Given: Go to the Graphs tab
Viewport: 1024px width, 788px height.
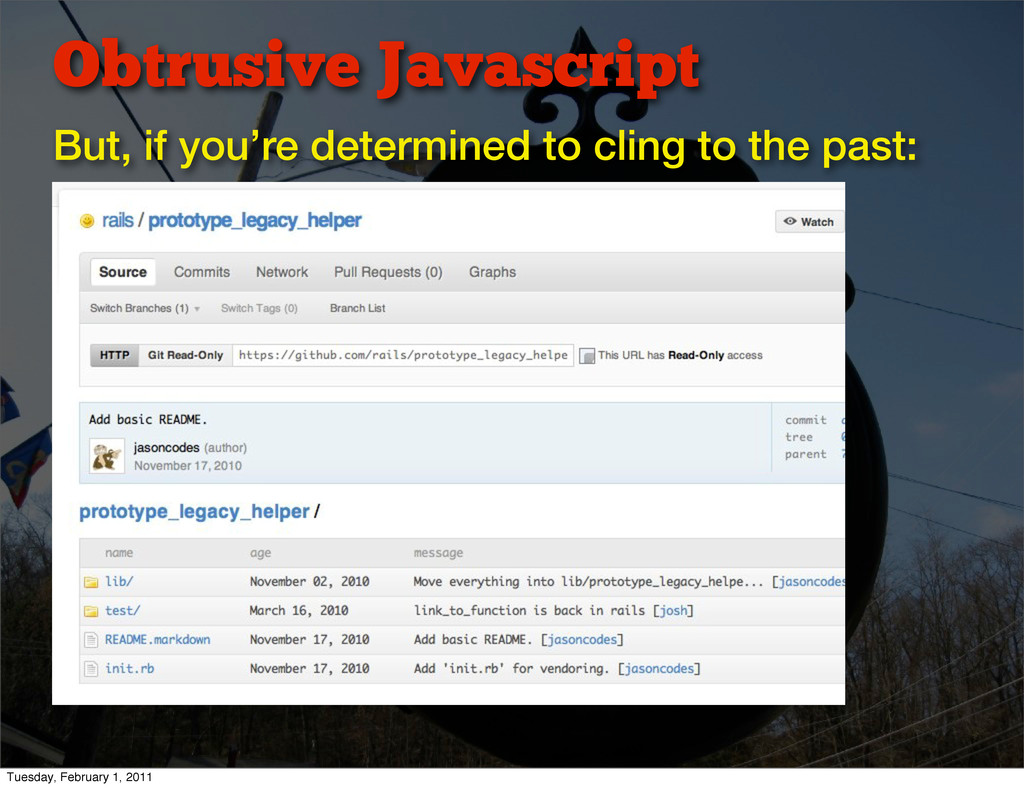Looking at the screenshot, I should (x=492, y=272).
